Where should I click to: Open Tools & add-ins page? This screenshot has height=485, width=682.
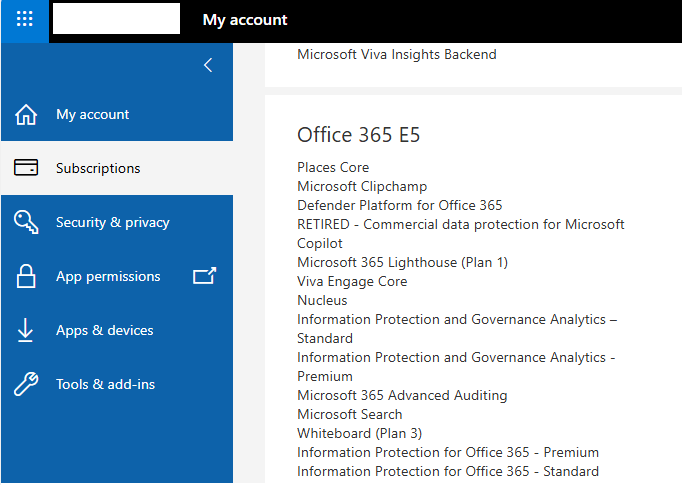[x=117, y=384]
